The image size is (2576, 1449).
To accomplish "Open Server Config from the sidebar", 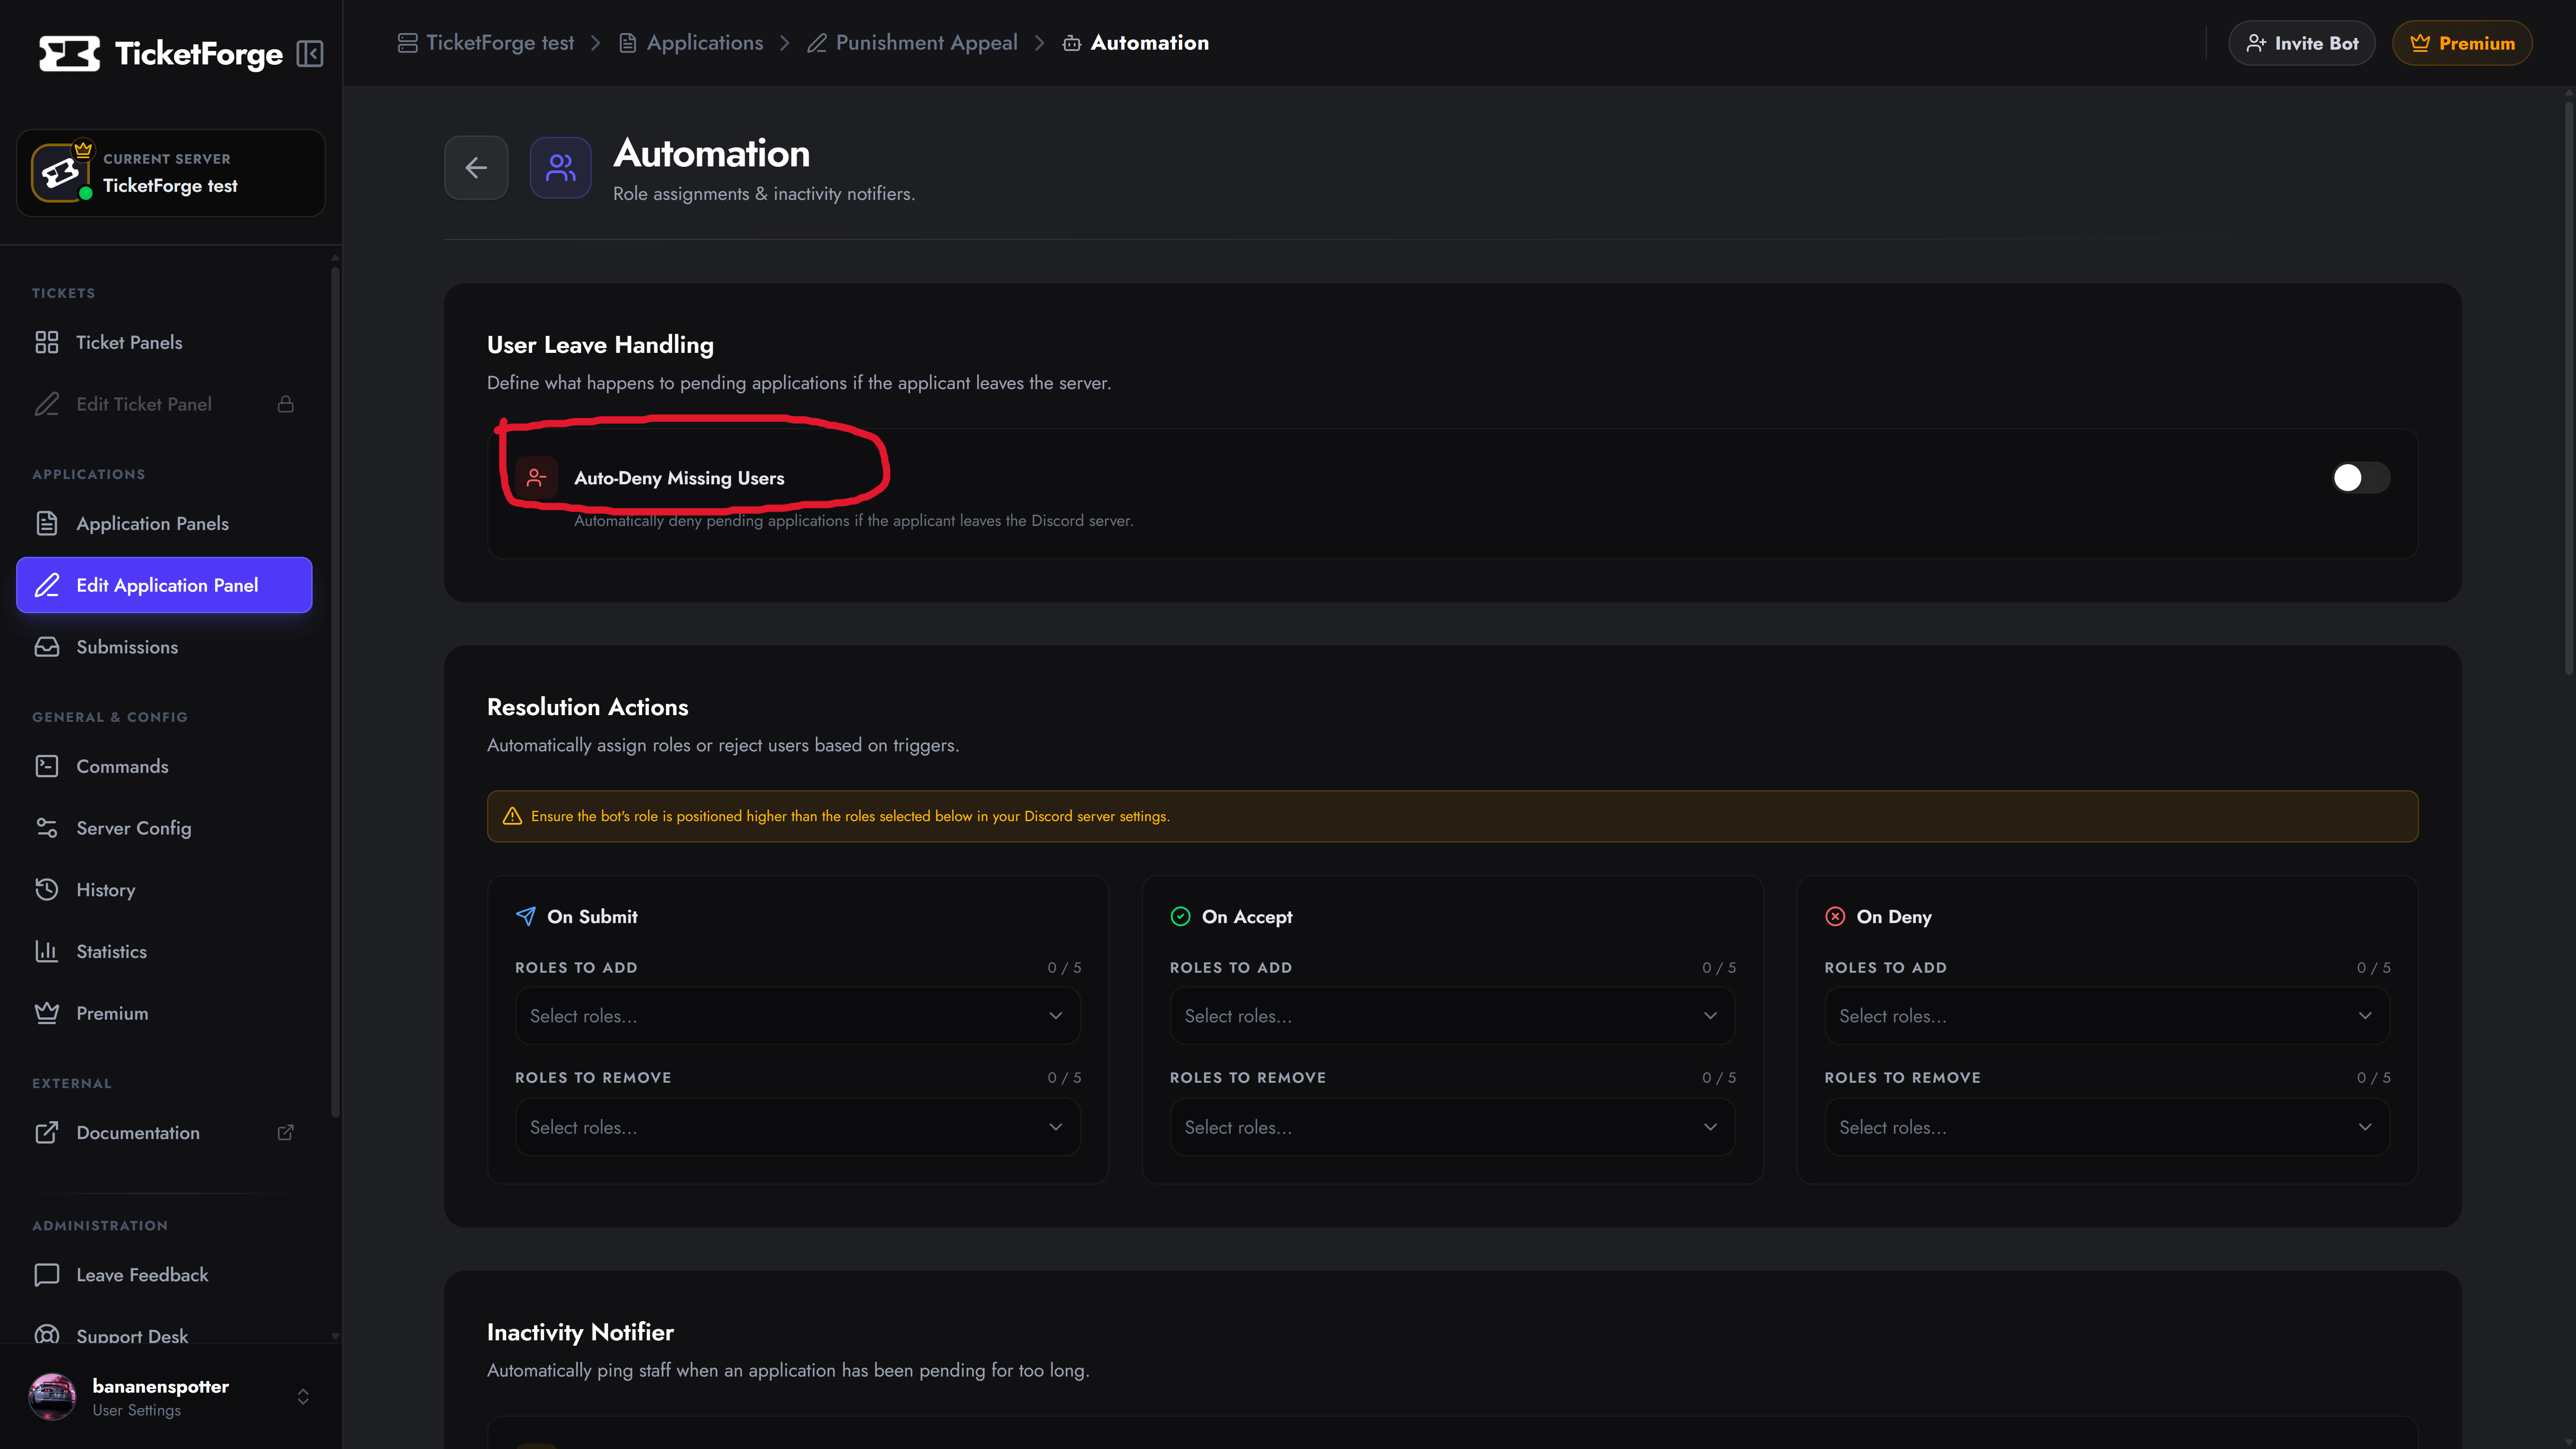I will (x=164, y=828).
